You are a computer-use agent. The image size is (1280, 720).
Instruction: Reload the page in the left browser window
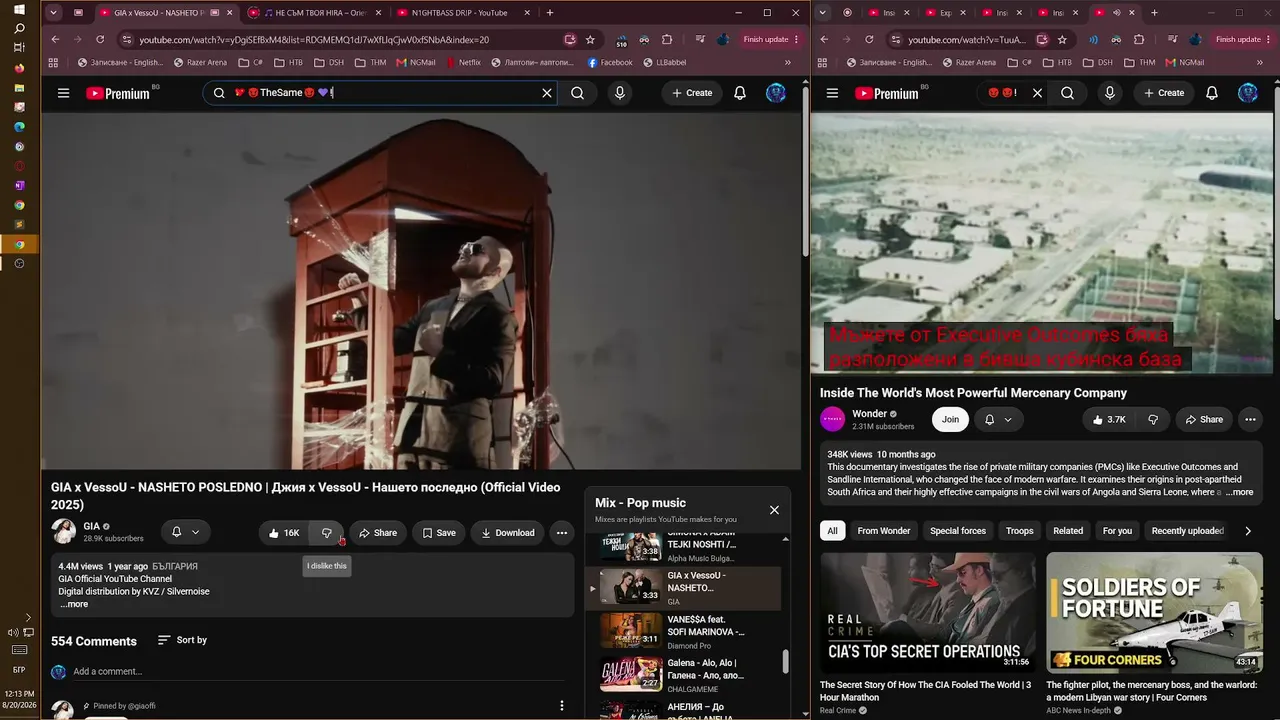[100, 40]
